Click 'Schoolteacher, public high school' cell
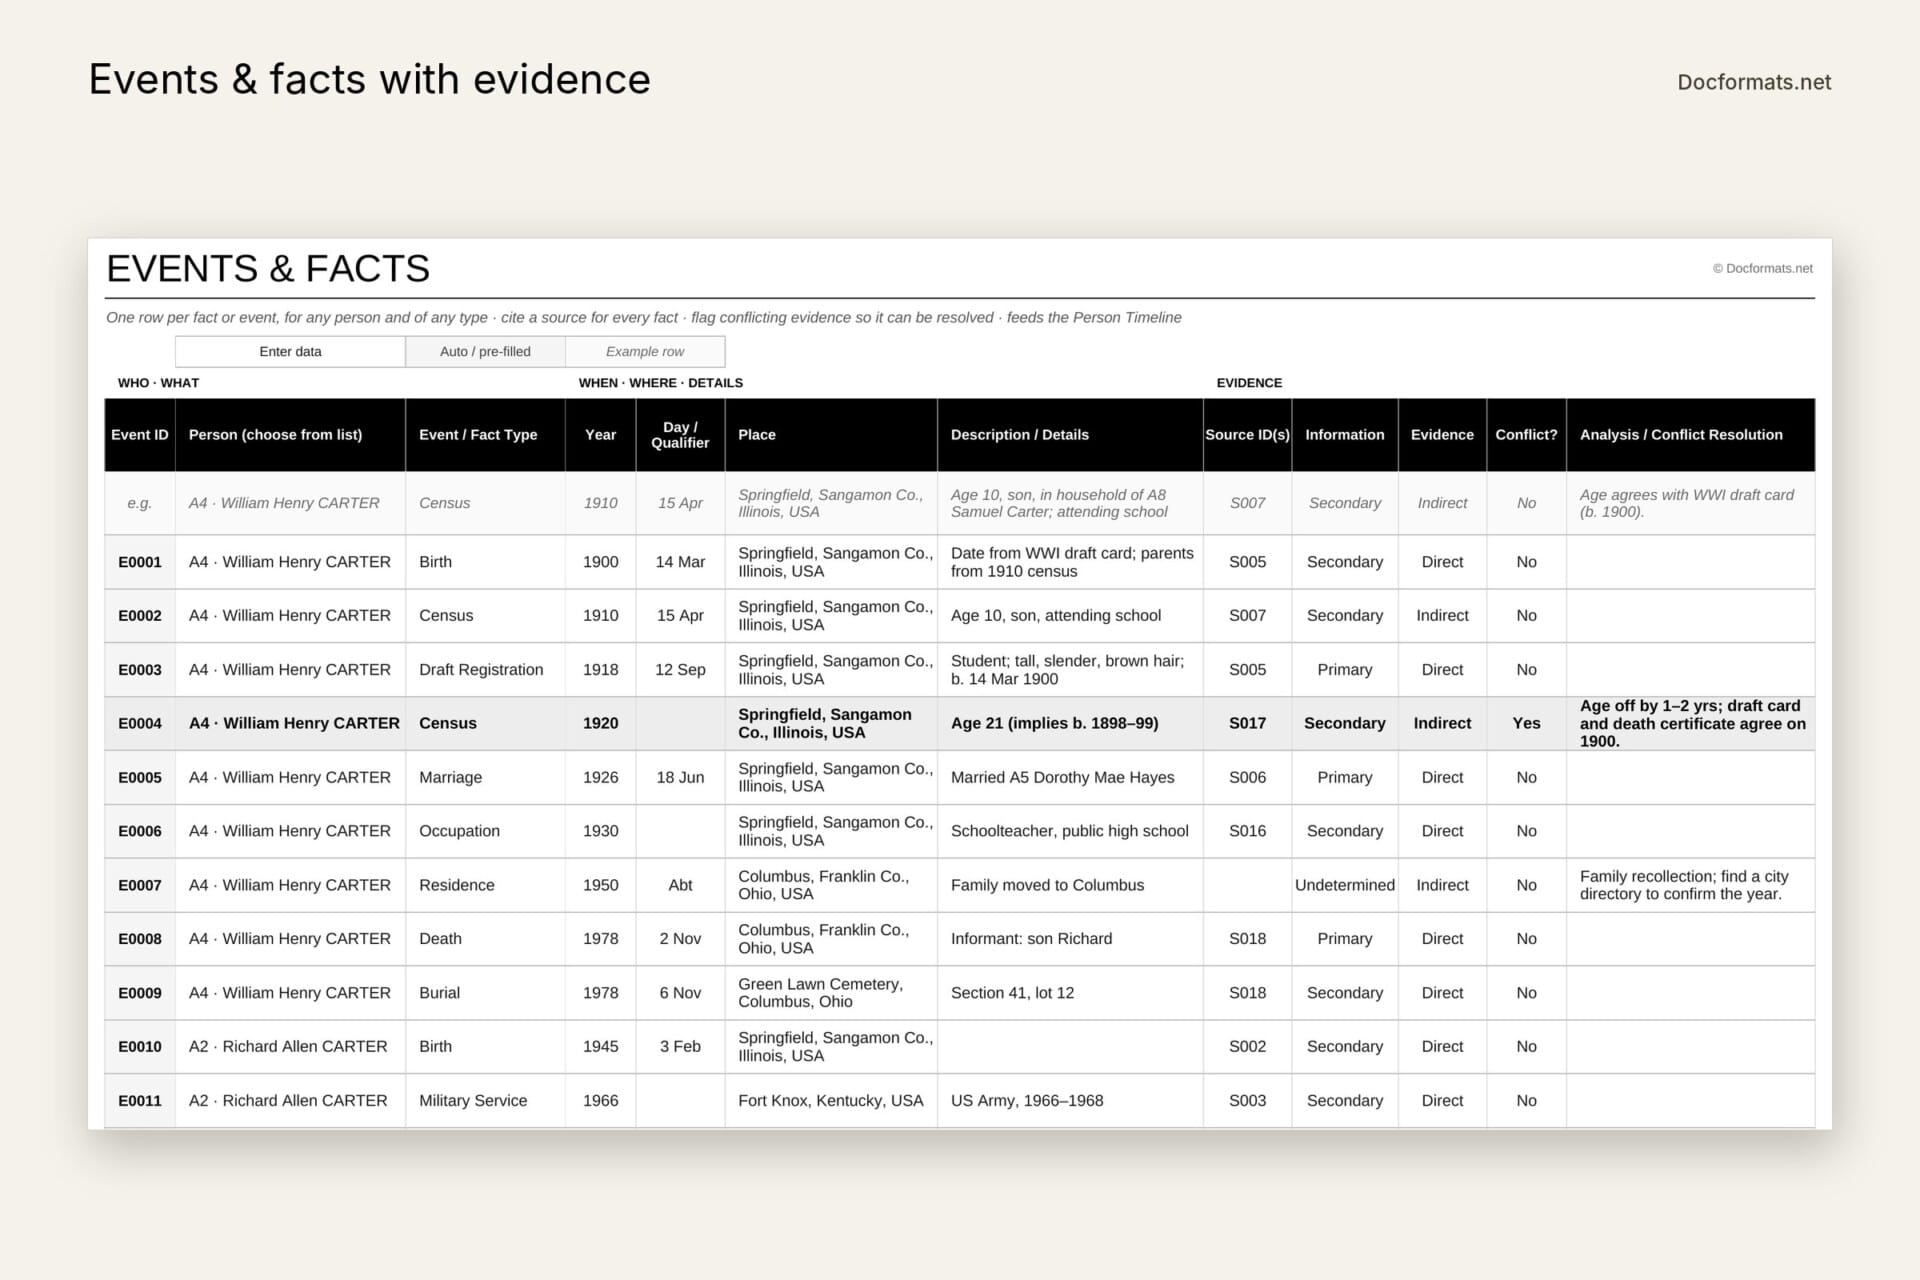 point(1070,831)
